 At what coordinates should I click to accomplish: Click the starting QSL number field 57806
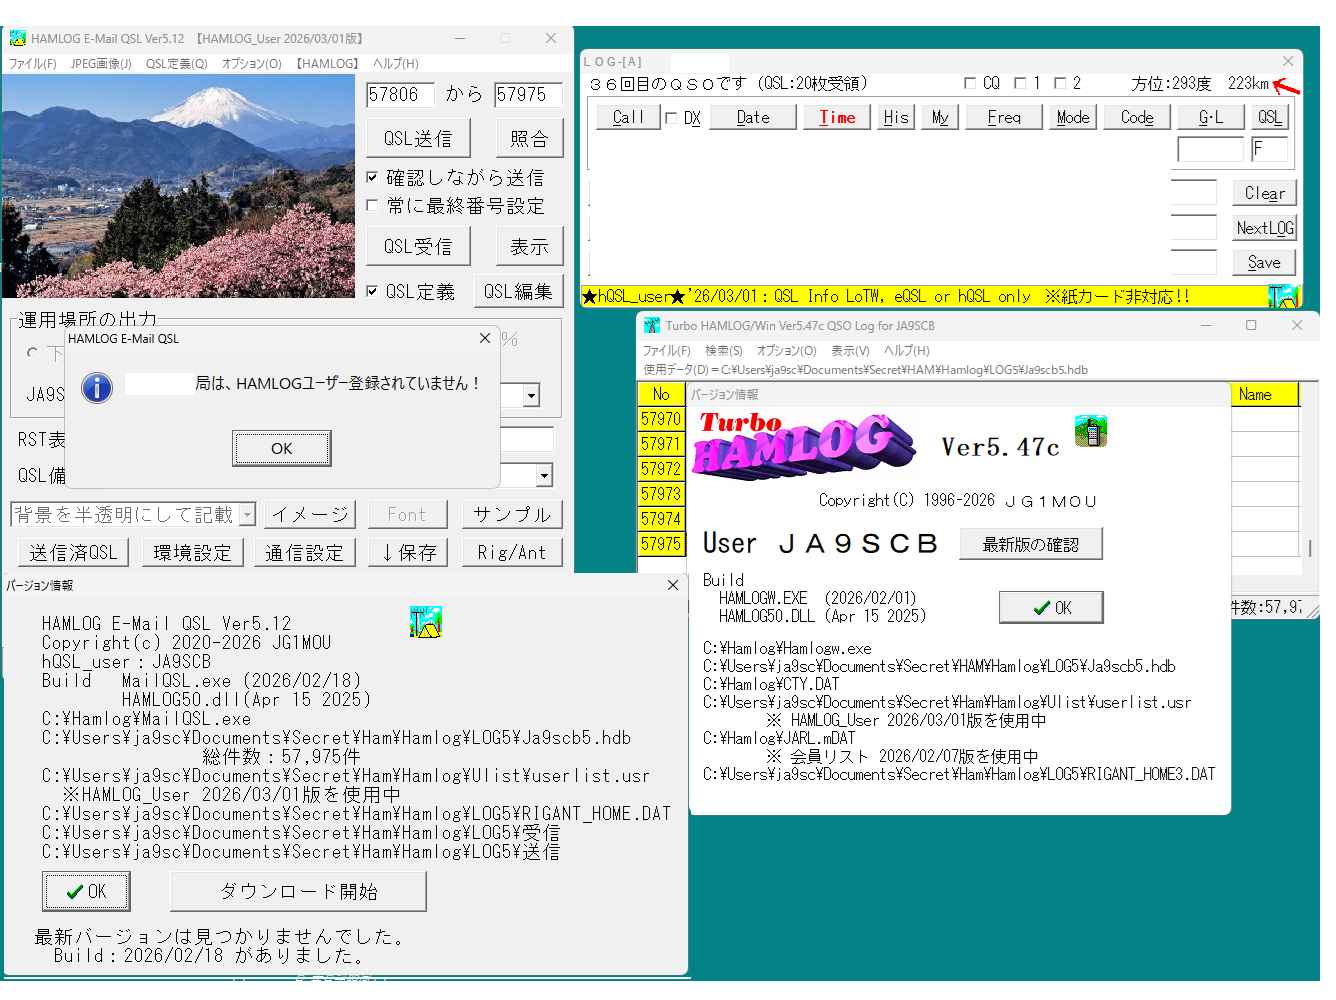pyautogui.click(x=400, y=95)
